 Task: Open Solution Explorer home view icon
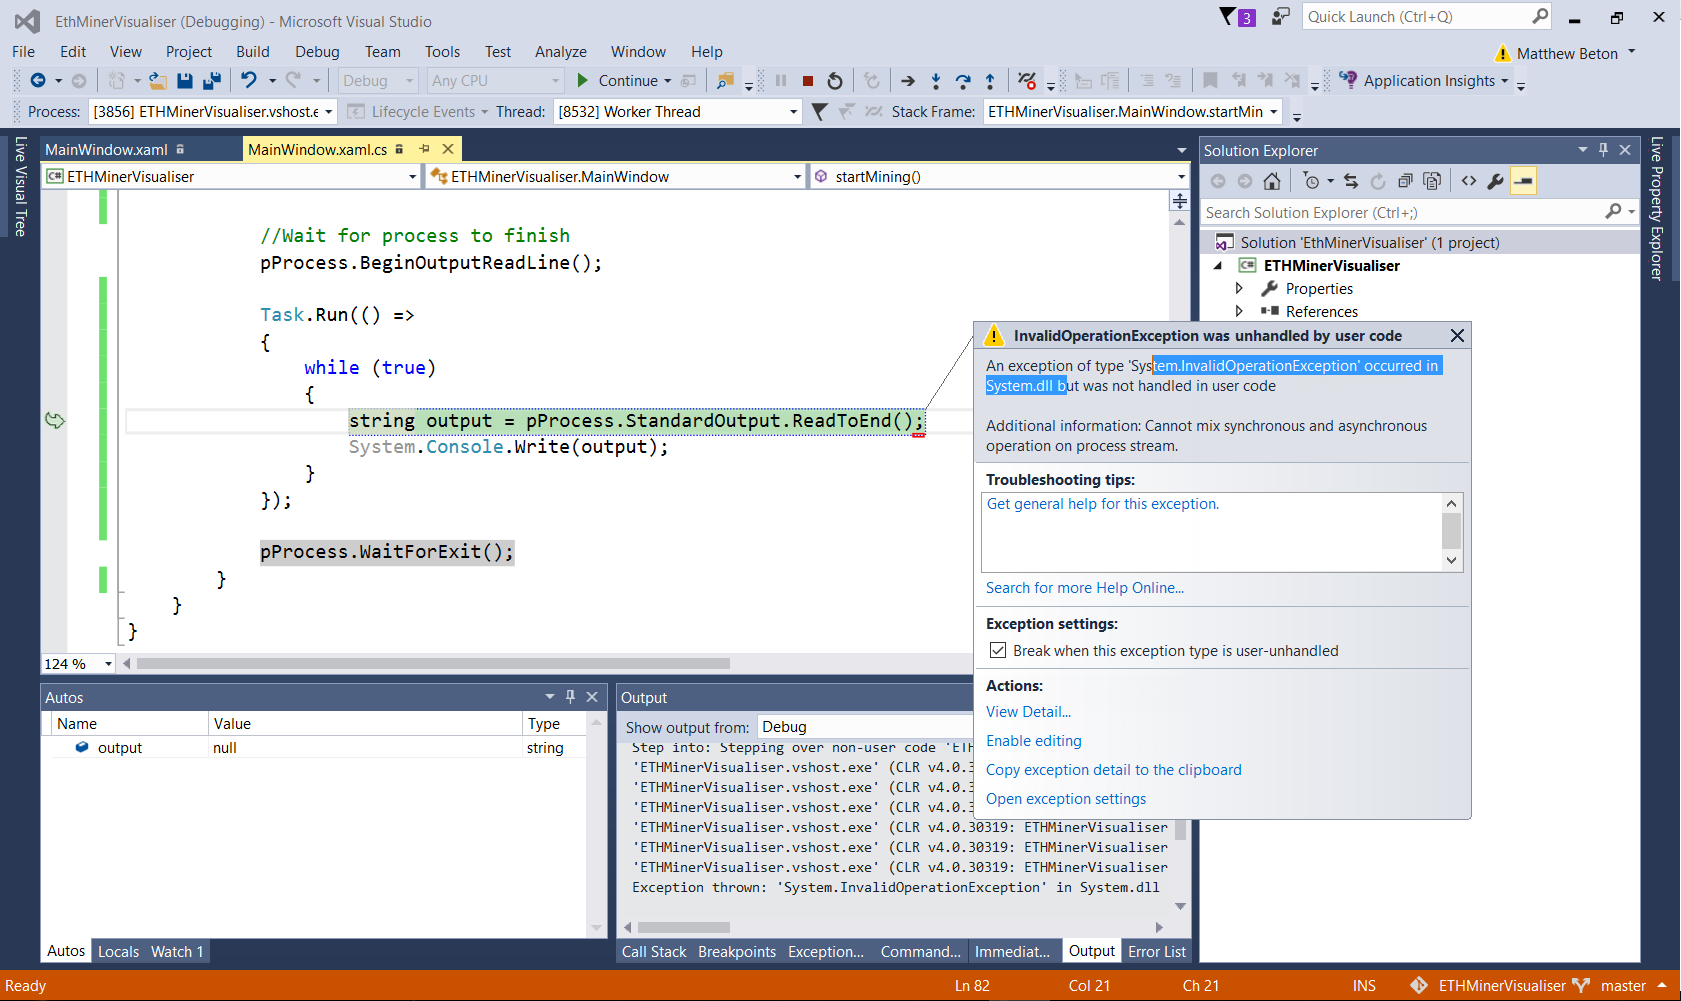[x=1272, y=181]
